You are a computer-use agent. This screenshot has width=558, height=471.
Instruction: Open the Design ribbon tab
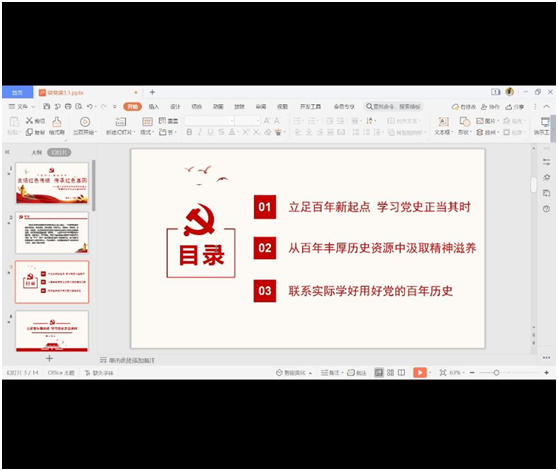coord(175,106)
